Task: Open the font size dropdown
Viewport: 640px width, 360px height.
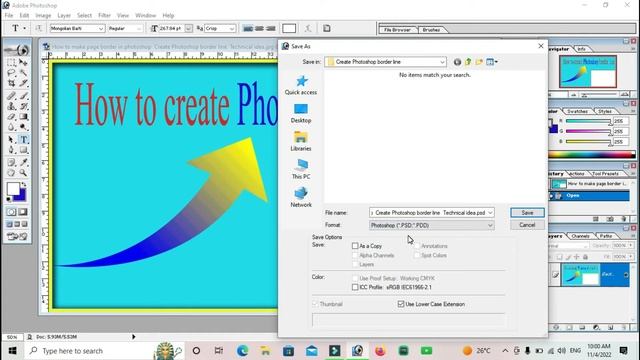Action: point(188,29)
